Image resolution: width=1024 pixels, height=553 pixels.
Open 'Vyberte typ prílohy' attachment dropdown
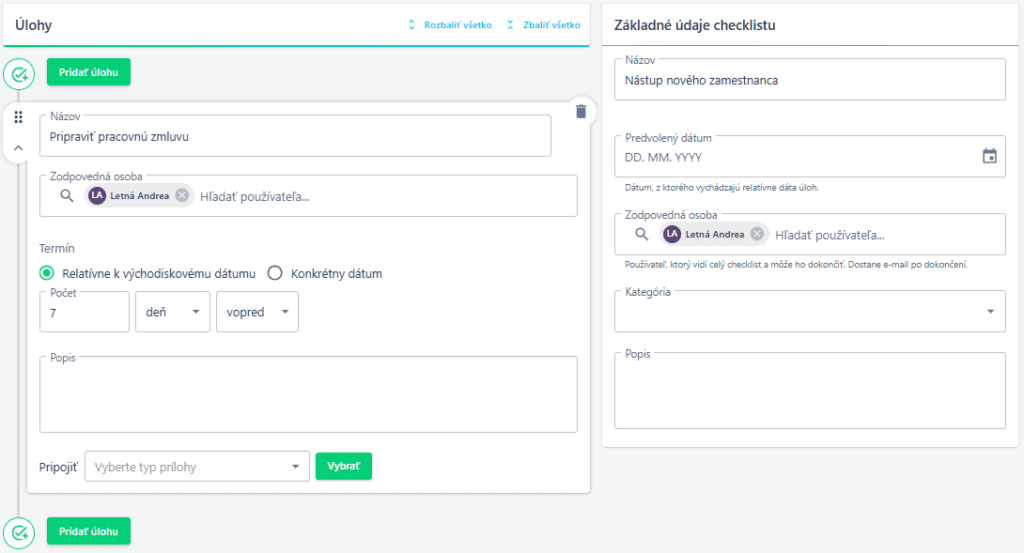tap(198, 466)
